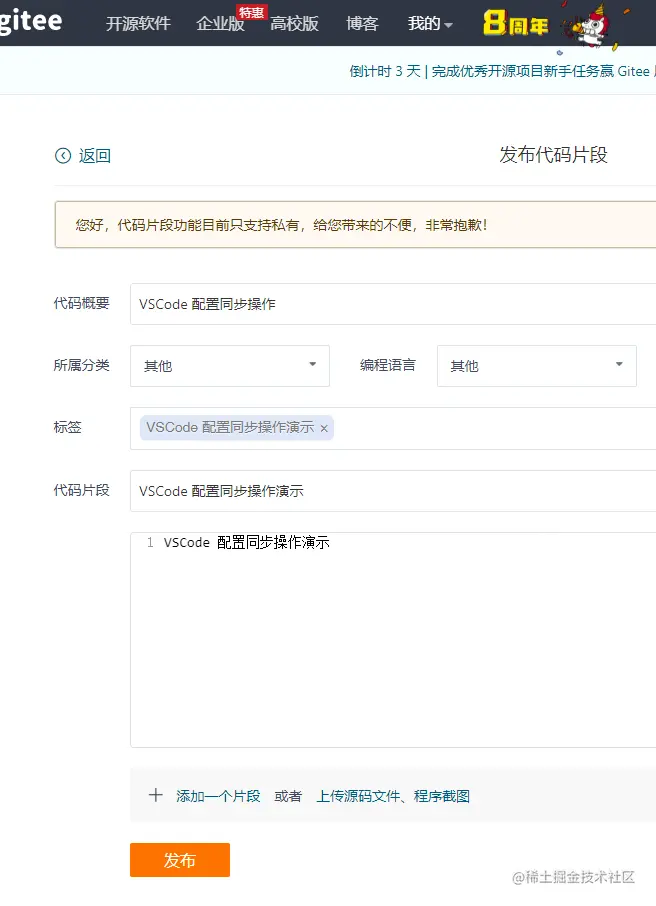Screen dimensions: 656x906
Task: Open the 所属分类 dropdown
Action: 230,366
